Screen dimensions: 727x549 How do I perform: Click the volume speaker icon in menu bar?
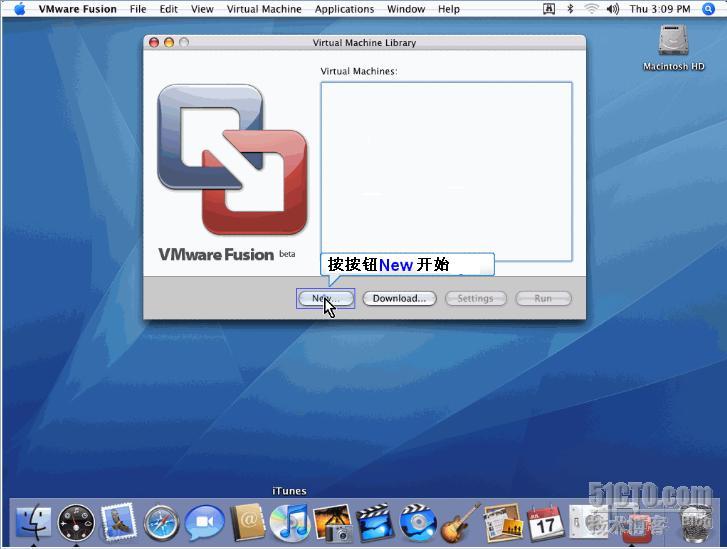click(613, 9)
